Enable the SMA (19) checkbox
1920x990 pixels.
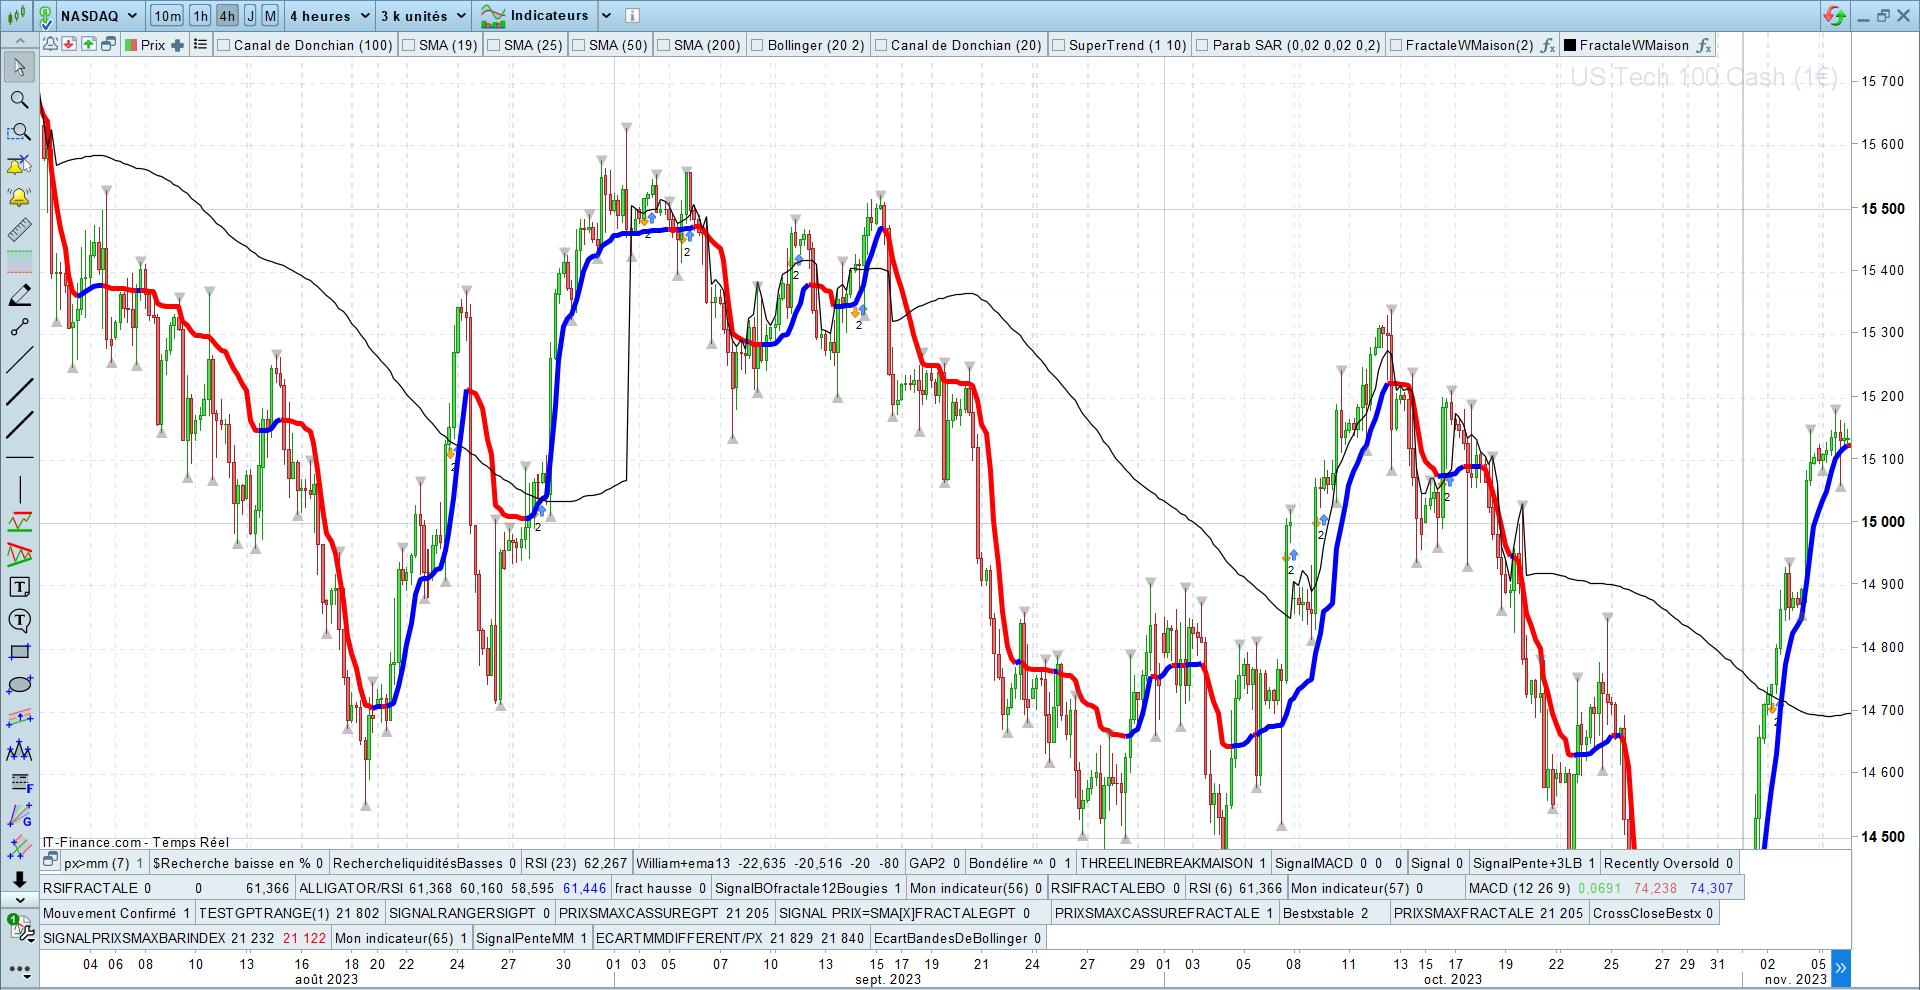(409, 45)
